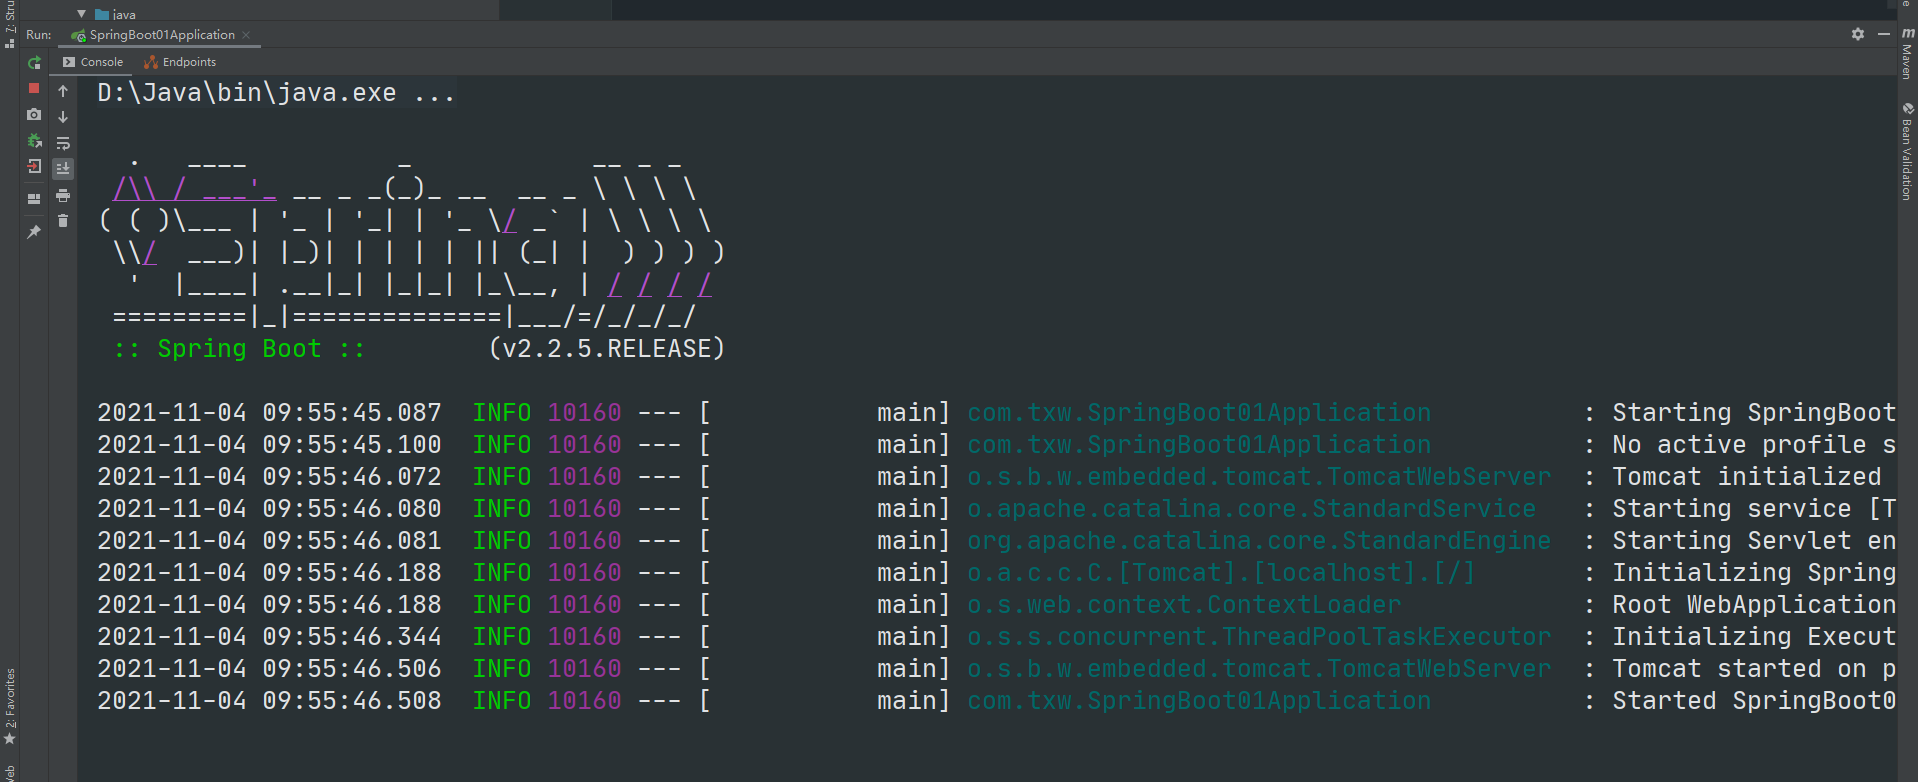Open Run panel settings gear

1858,34
